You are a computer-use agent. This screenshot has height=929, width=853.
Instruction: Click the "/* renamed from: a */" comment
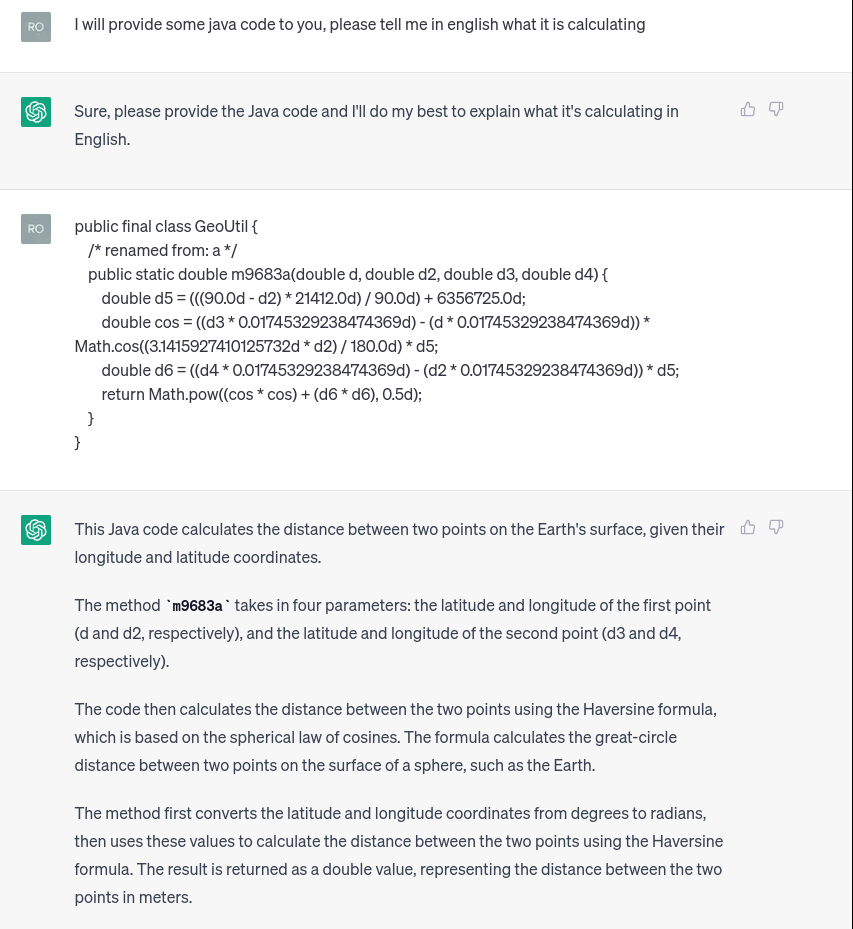pyautogui.click(x=162, y=250)
